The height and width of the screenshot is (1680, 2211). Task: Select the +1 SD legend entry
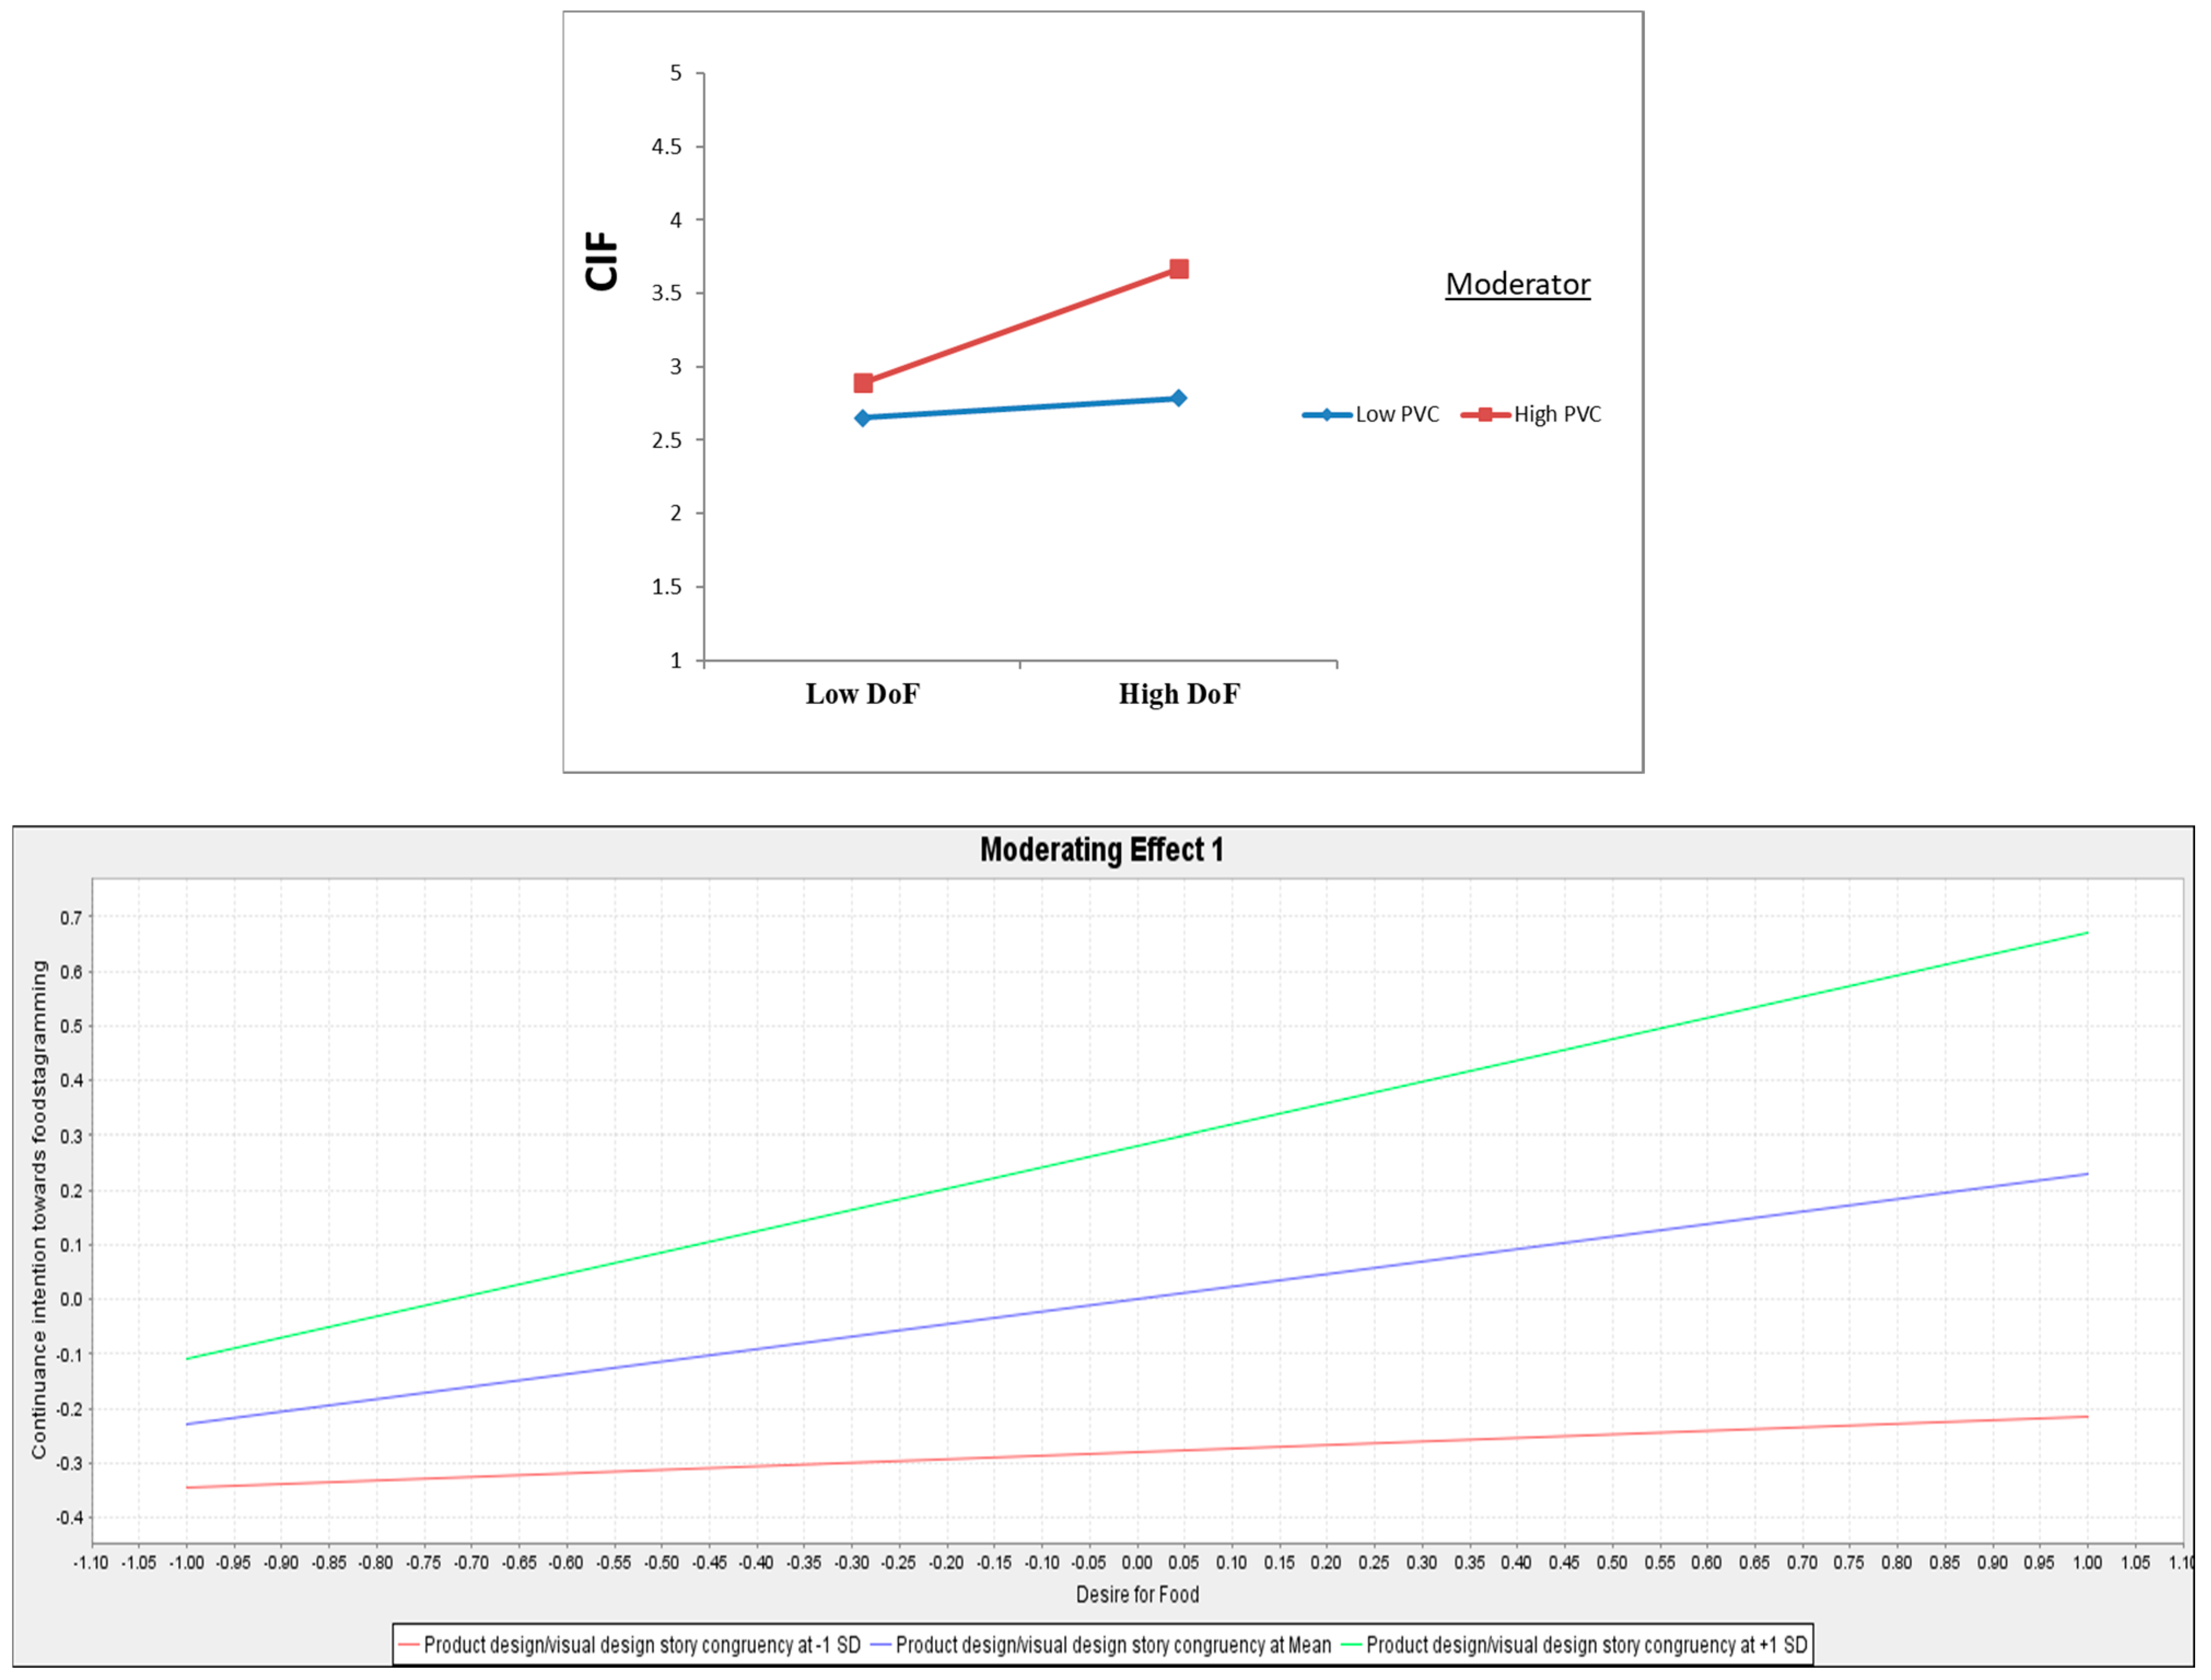(1575, 1645)
